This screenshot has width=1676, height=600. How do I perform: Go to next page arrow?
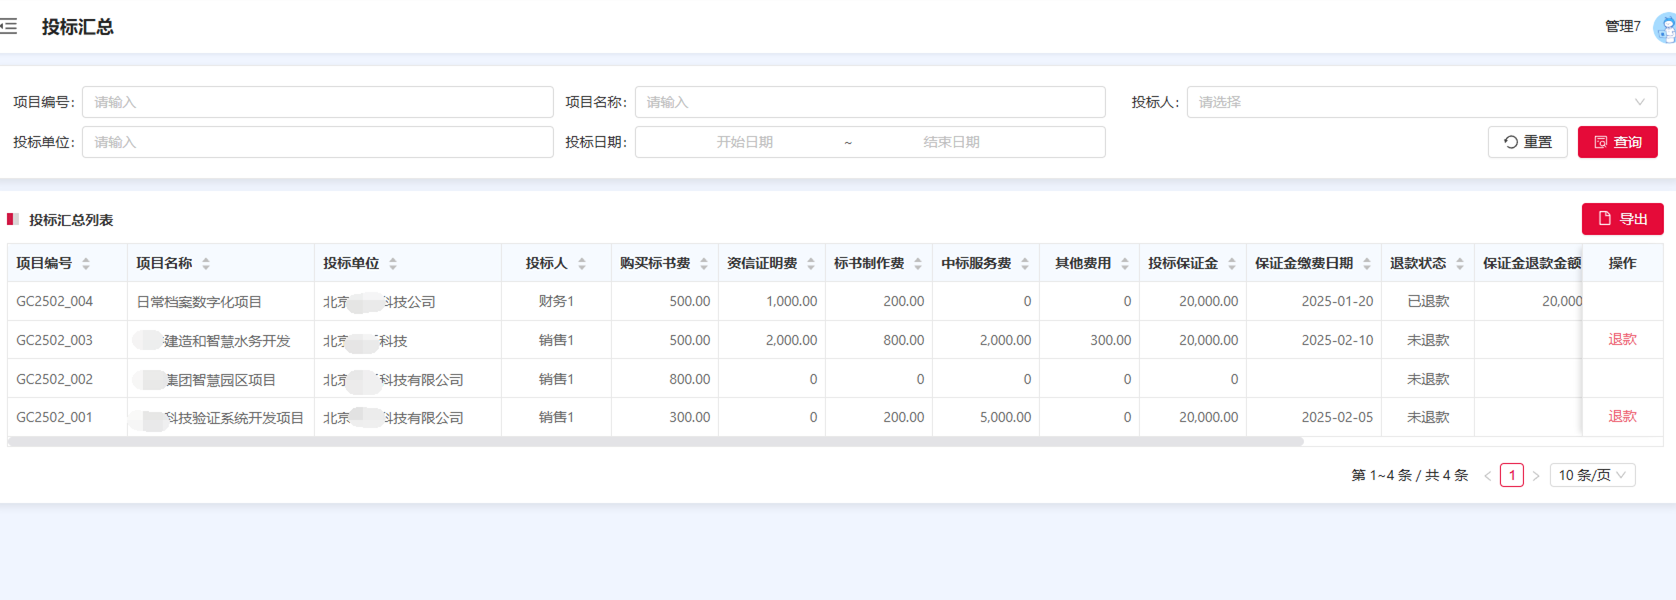(x=1536, y=476)
